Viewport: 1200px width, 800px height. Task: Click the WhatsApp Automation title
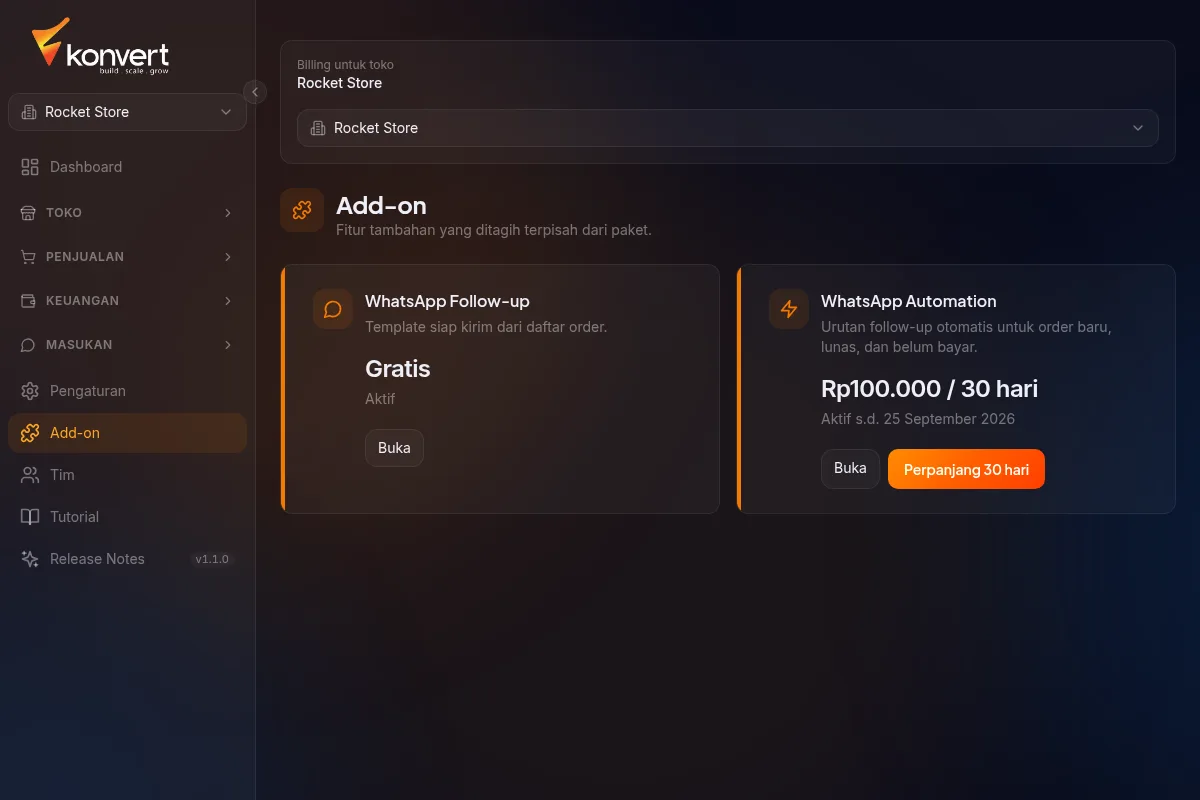[909, 301]
